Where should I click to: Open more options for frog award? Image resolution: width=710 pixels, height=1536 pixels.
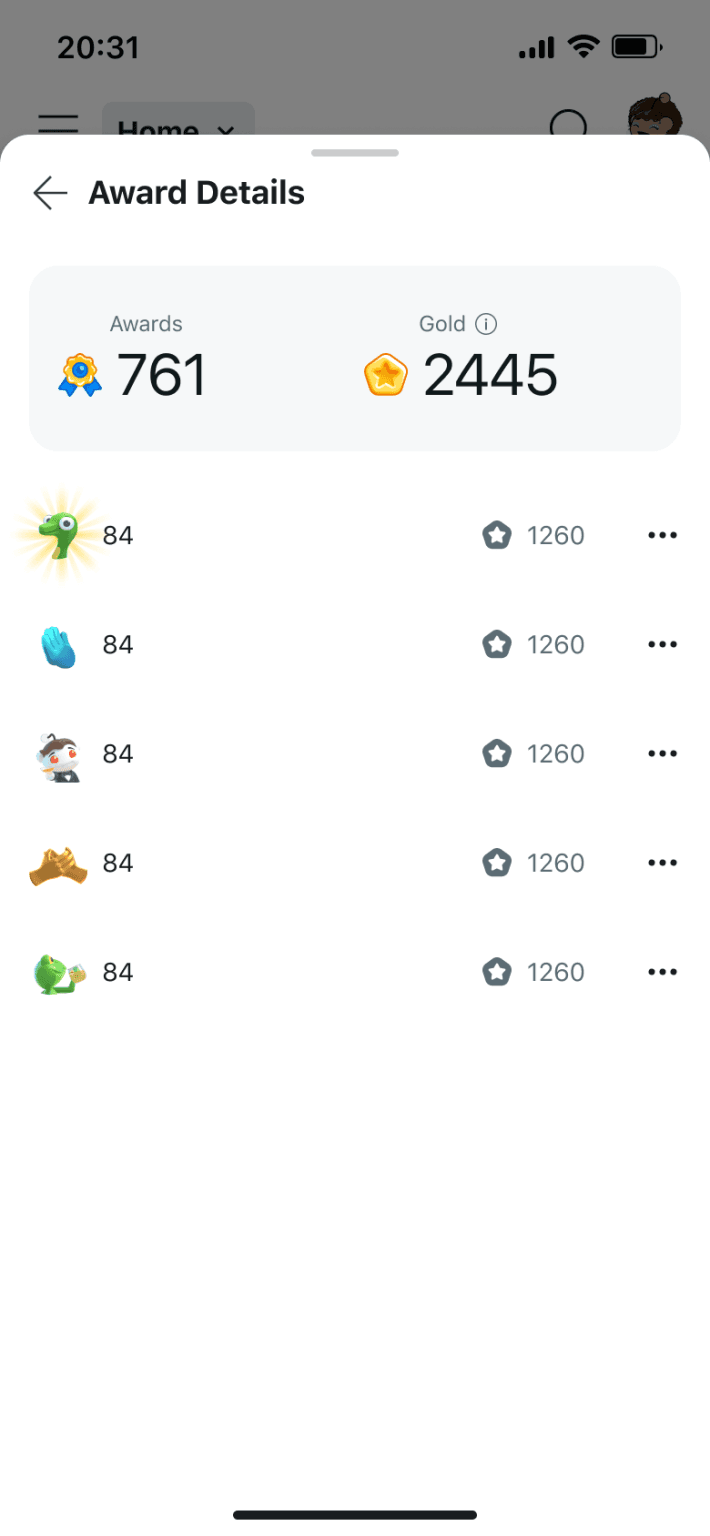tap(662, 972)
